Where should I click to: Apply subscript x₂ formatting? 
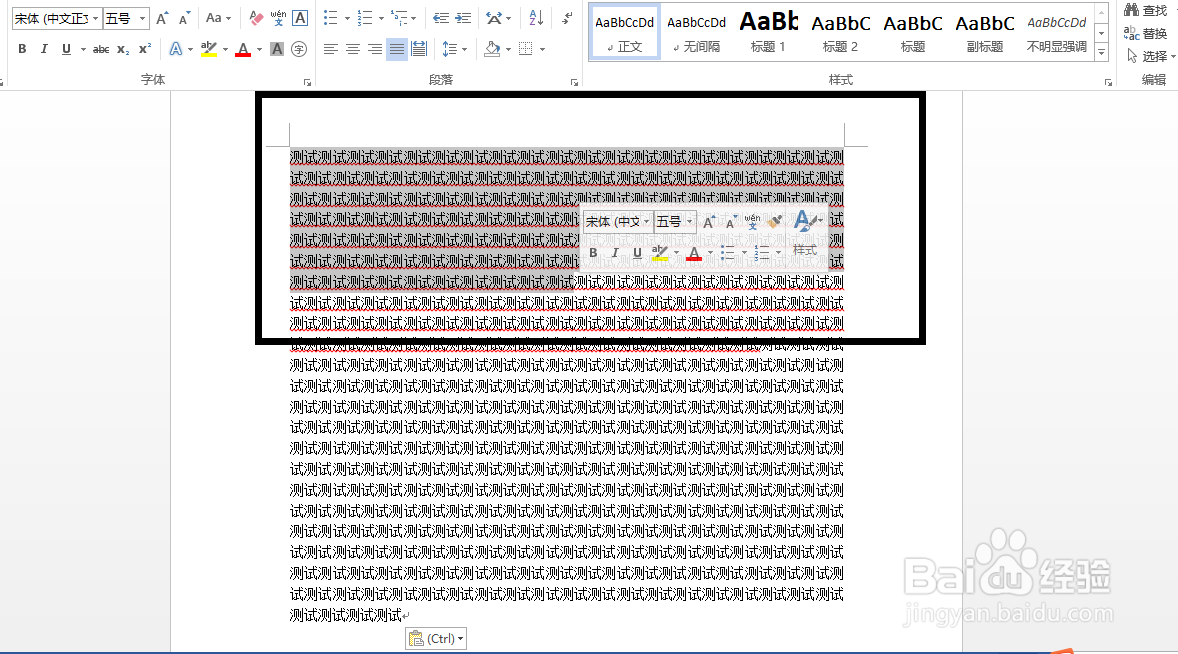[x=123, y=50]
